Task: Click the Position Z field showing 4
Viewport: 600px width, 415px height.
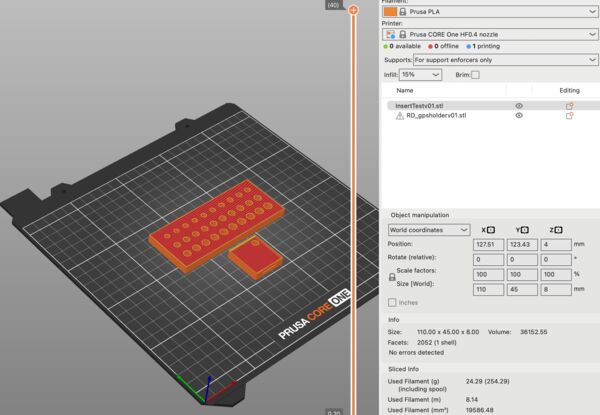Action: (x=556, y=244)
